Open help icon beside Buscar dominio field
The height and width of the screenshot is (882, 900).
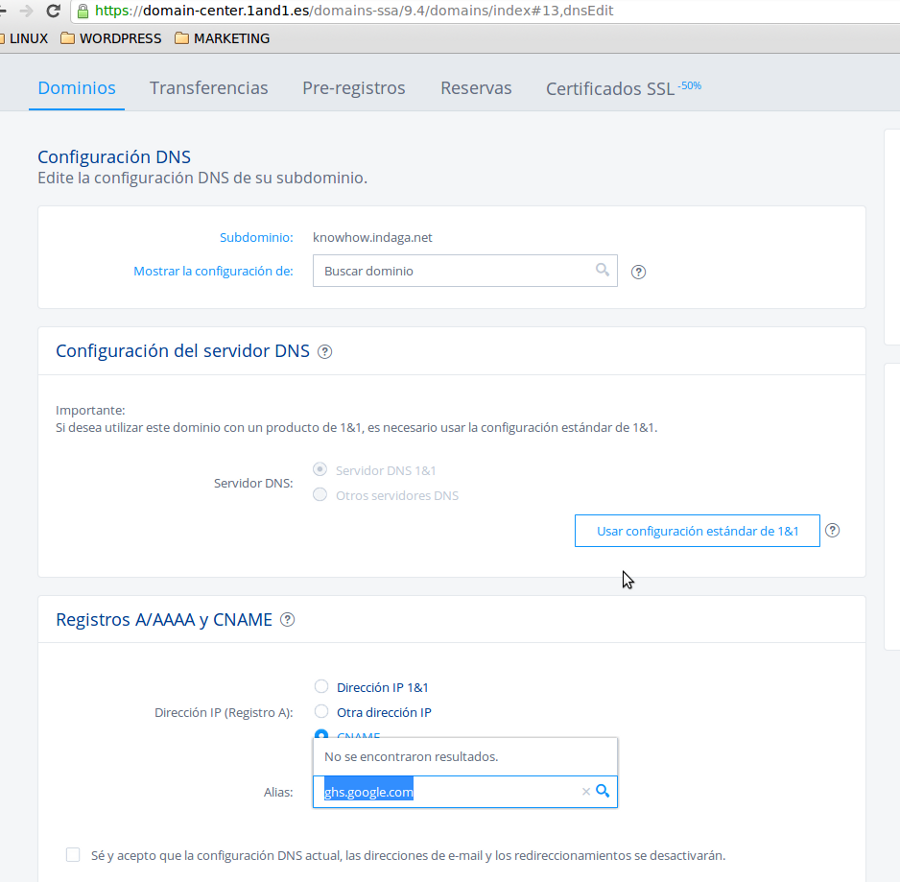pos(638,272)
